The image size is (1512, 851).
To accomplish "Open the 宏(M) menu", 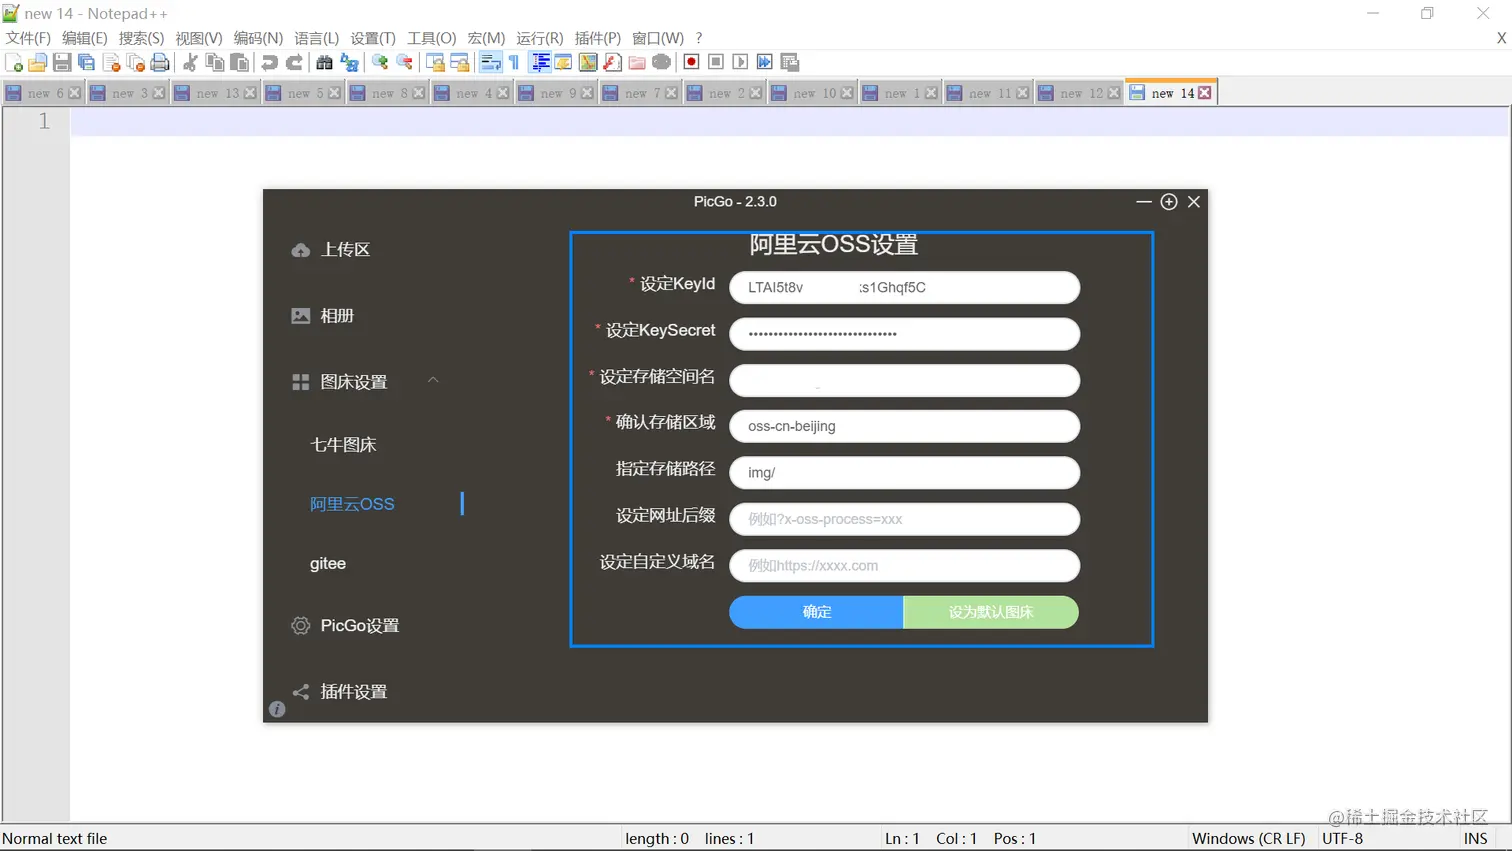I will tap(486, 38).
